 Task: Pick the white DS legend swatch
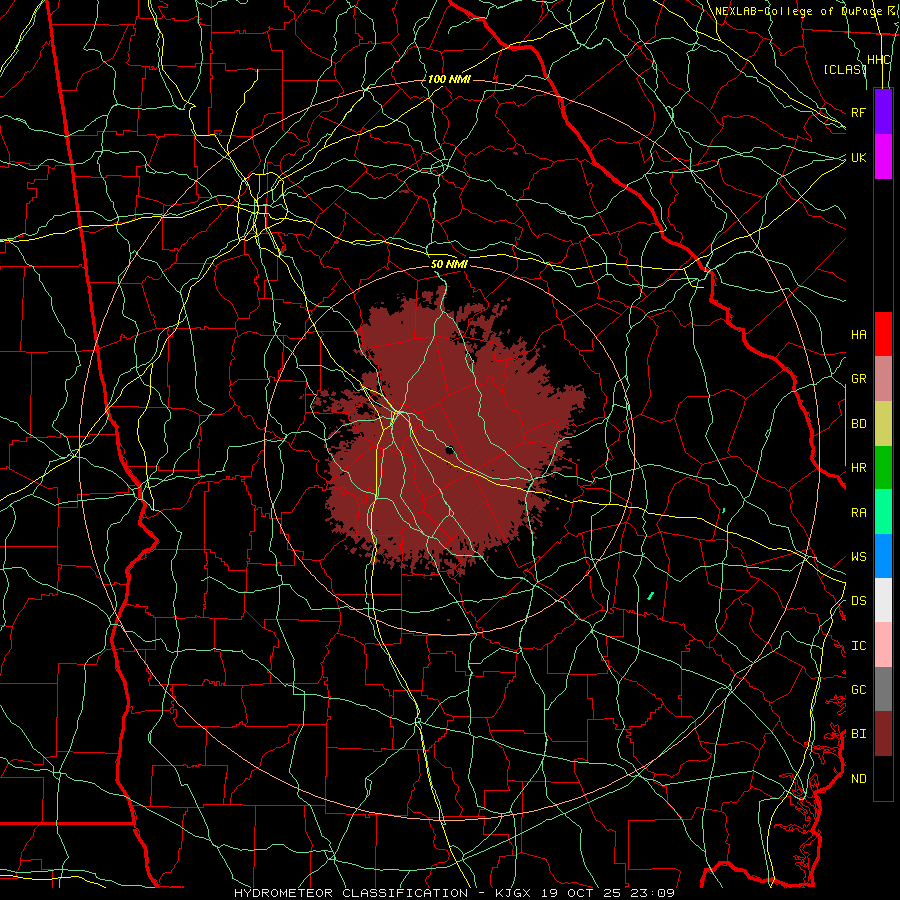tap(883, 600)
